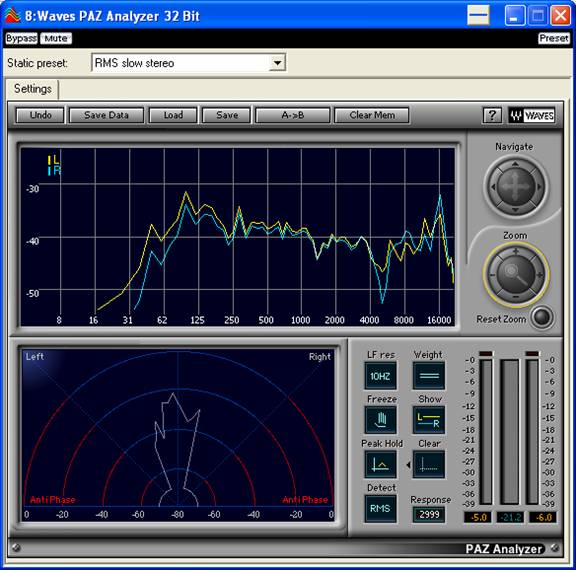Click the 1000 frequency label
Viewport: 576px width, 570px height.
300,320
